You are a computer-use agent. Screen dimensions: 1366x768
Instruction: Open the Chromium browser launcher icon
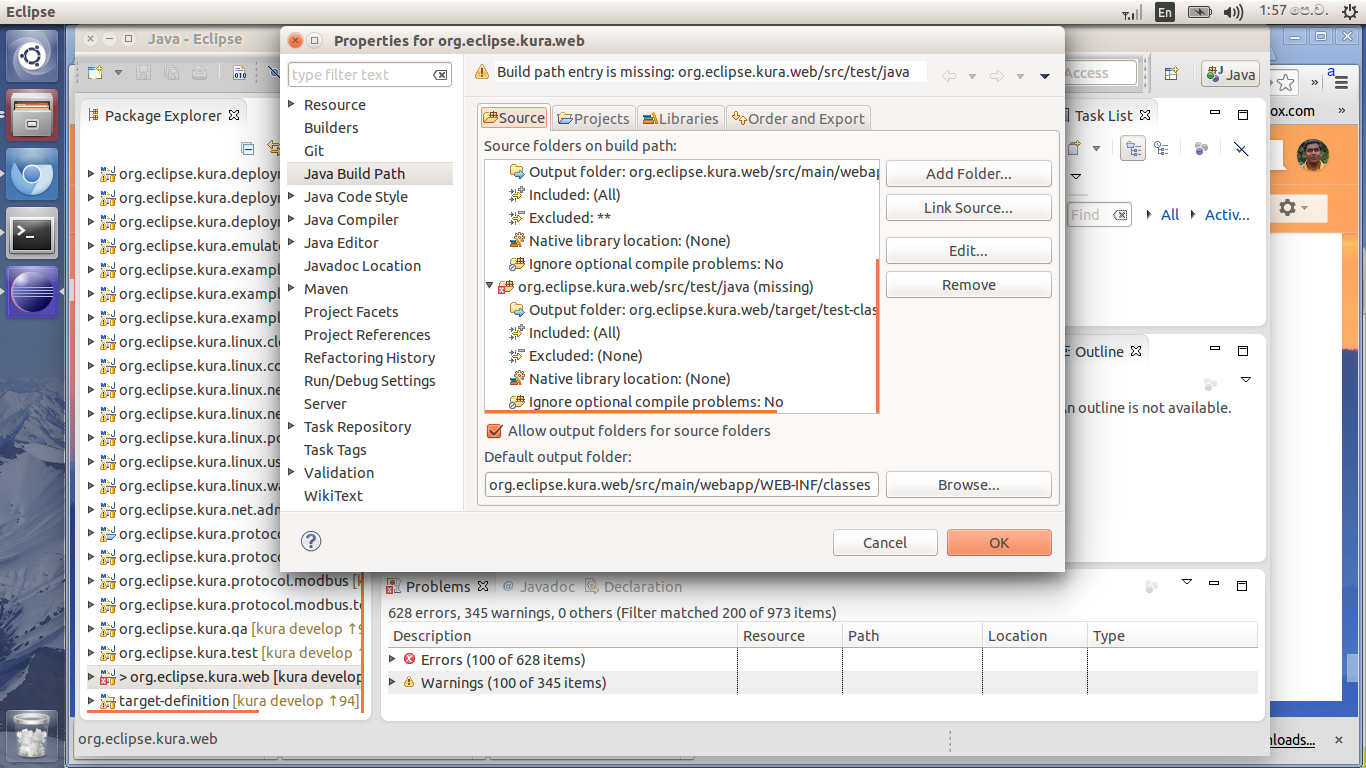click(33, 176)
